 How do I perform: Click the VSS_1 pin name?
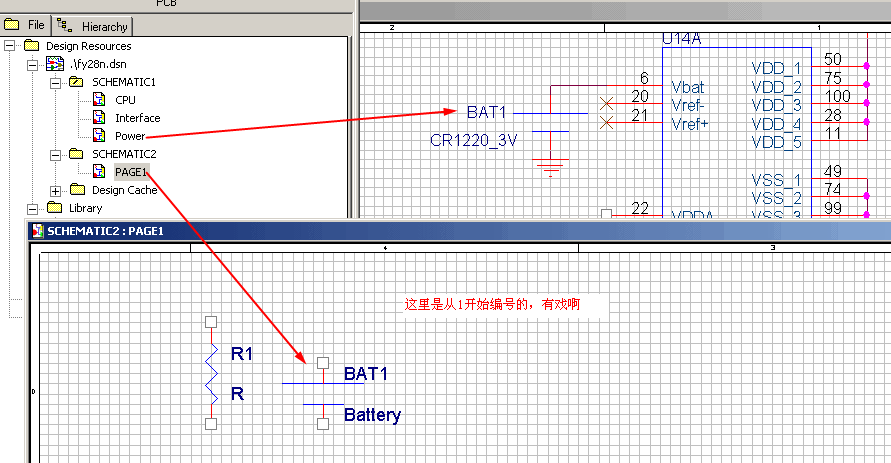(x=776, y=180)
